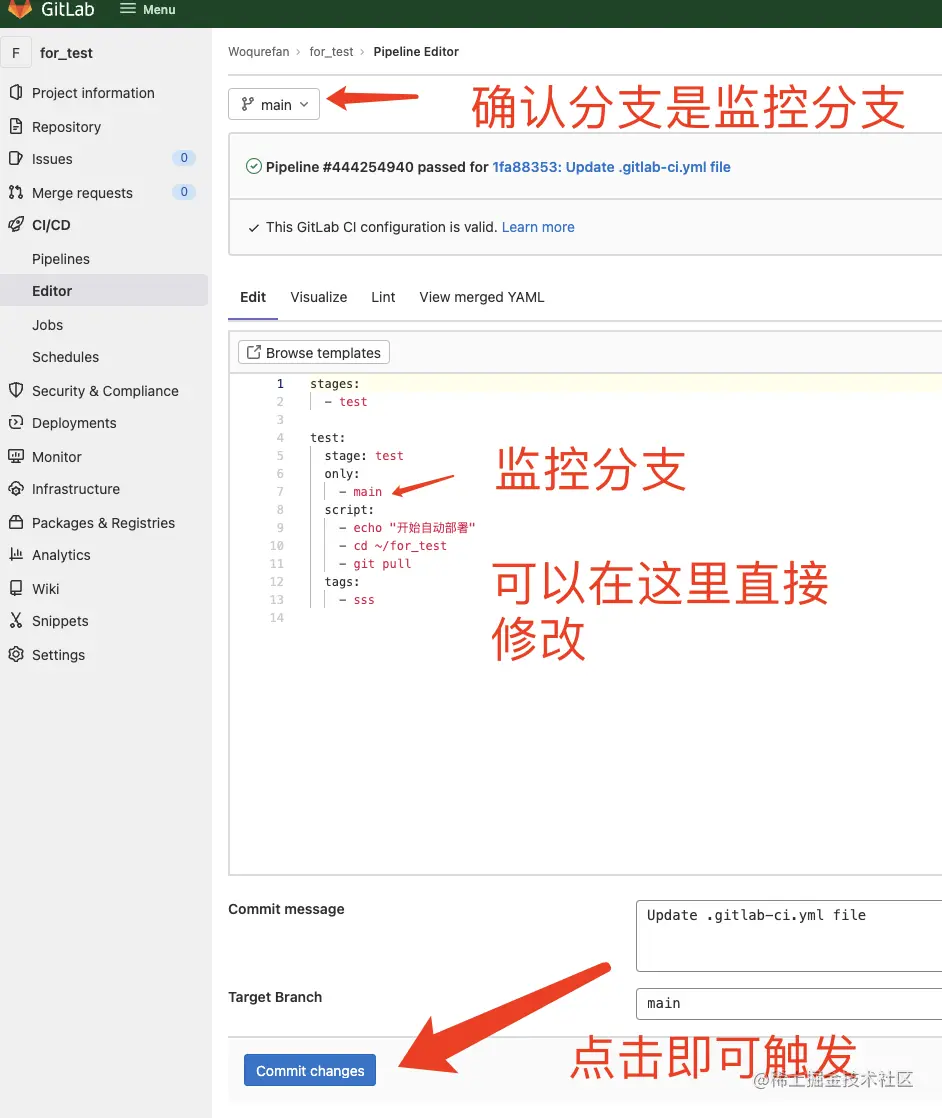Open the Learn more link
The width and height of the screenshot is (942, 1118).
pos(538,227)
